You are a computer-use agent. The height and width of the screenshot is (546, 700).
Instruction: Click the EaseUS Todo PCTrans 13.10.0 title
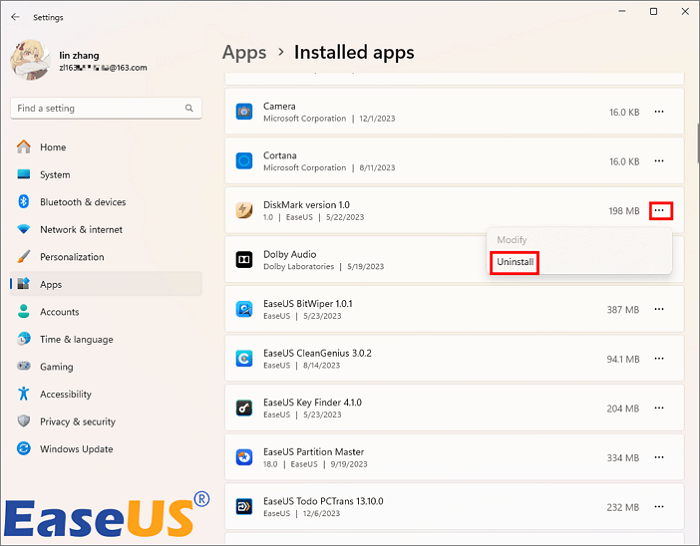[x=323, y=501]
